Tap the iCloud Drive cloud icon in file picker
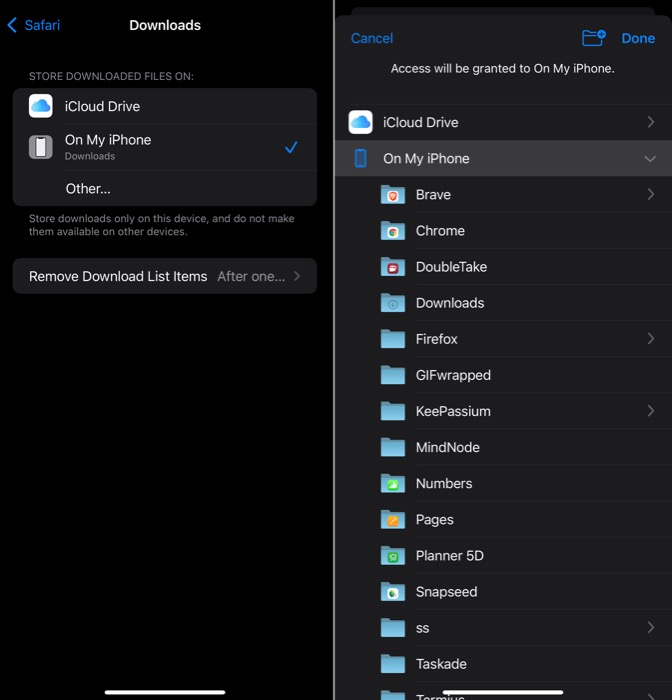672x700 pixels. click(x=360, y=122)
